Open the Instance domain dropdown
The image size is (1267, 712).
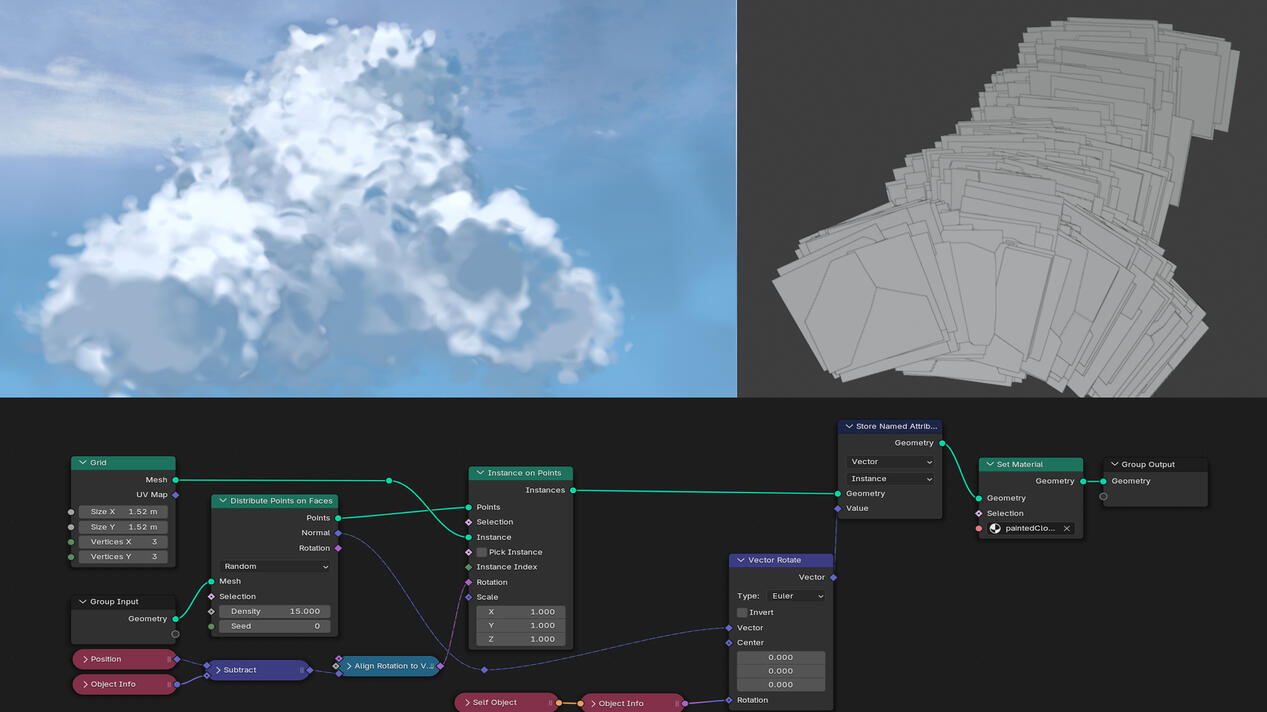(890, 479)
